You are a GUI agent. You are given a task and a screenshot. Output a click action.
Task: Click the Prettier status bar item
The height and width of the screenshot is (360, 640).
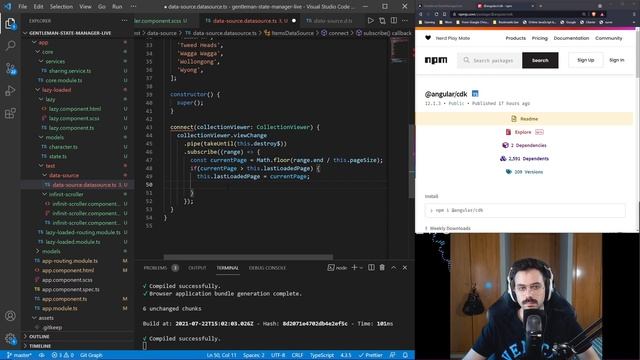[x=370, y=355]
